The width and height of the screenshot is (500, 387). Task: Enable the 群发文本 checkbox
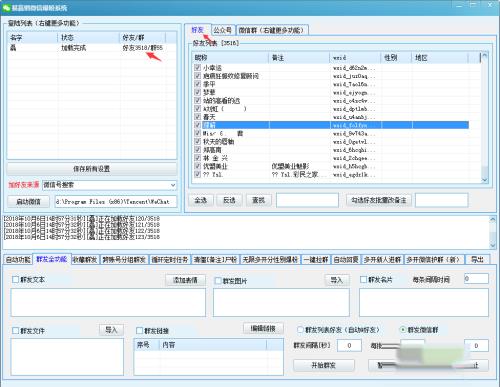coord(15,279)
